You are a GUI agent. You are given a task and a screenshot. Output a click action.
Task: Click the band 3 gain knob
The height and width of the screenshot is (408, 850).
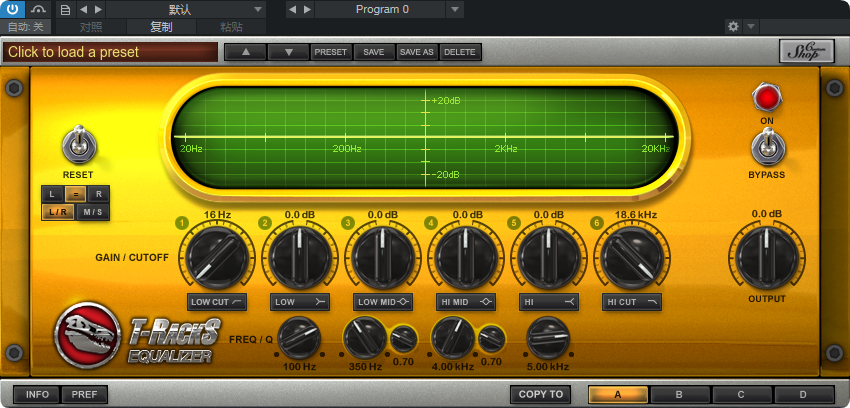(x=383, y=257)
